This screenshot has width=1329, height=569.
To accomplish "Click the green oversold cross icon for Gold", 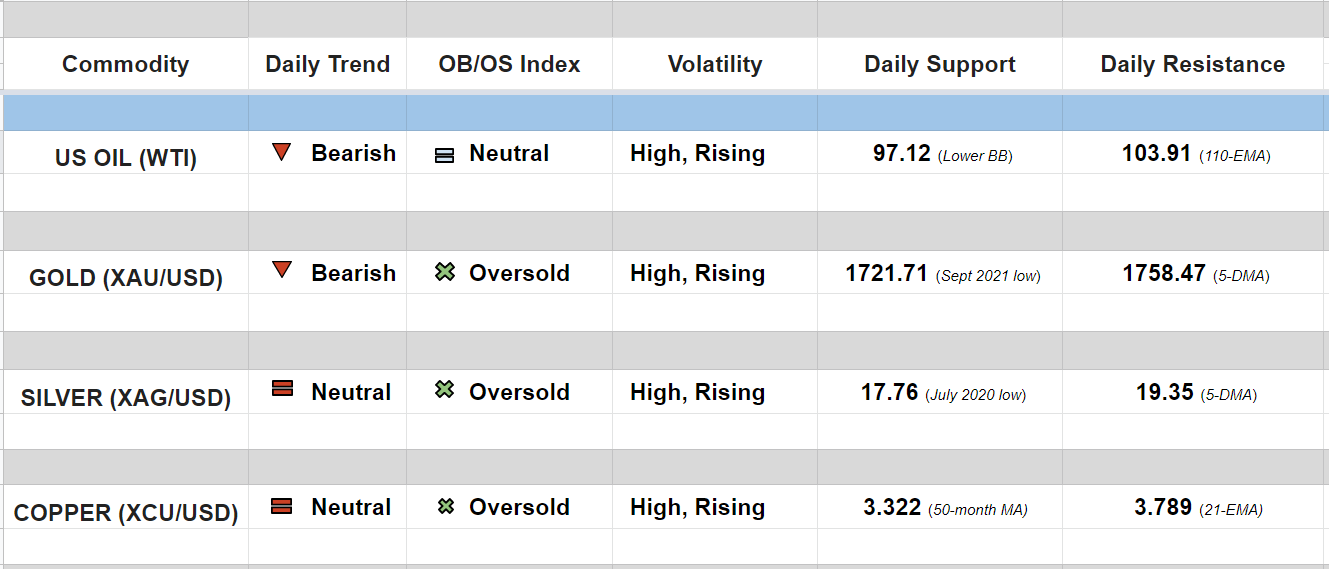I will click(x=445, y=272).
